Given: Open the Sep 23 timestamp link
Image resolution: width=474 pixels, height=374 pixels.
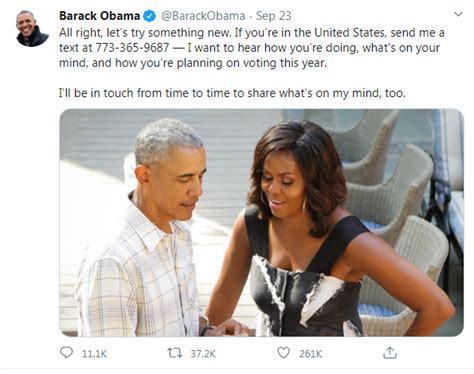Looking at the screenshot, I should (x=273, y=16).
